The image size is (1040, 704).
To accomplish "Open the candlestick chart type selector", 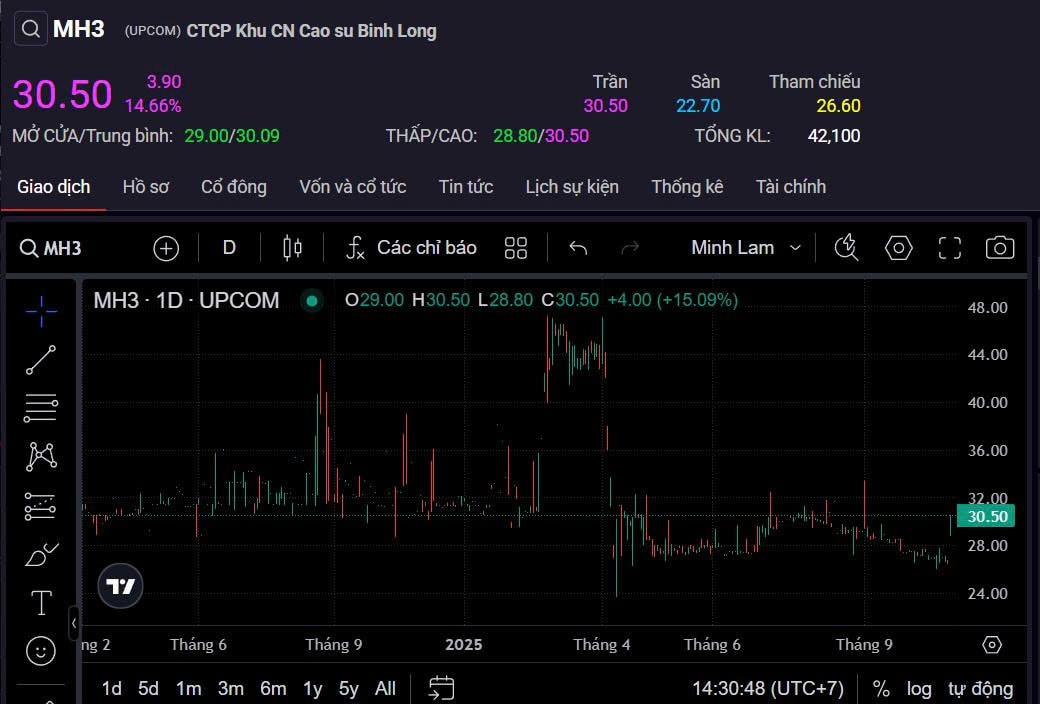I will point(292,248).
